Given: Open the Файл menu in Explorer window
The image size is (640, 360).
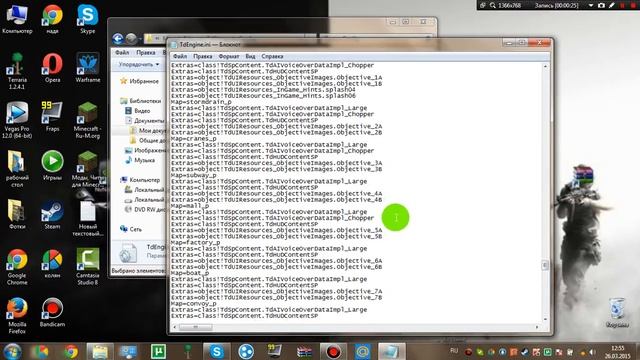Looking at the screenshot, I should click(122, 53).
